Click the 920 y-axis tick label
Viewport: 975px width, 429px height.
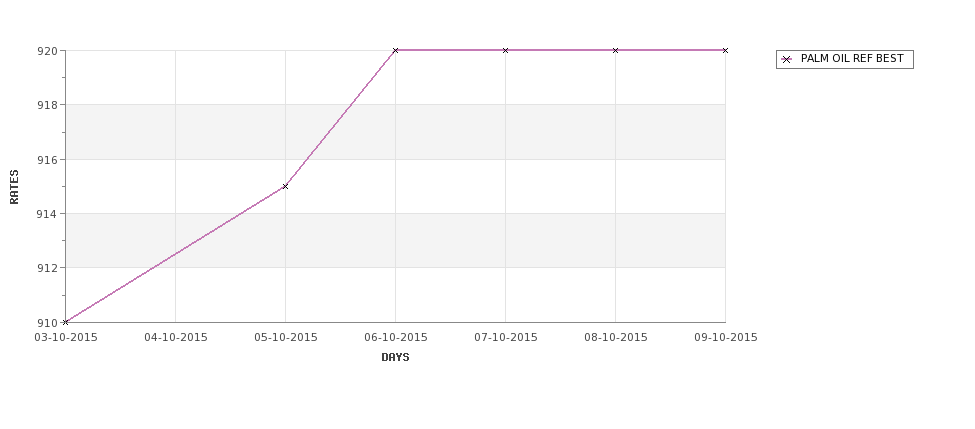tap(47, 51)
